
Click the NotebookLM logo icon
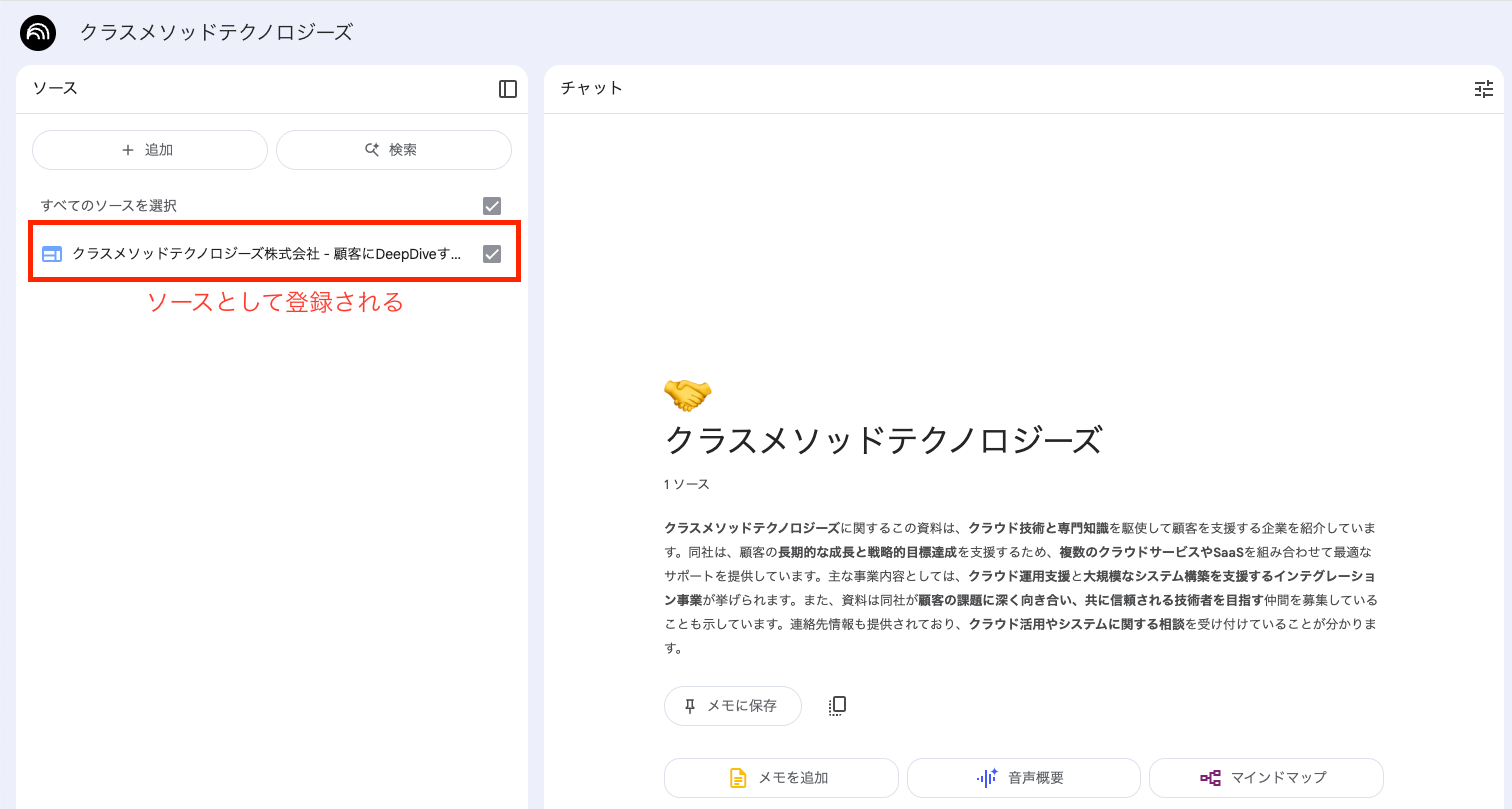(38, 33)
